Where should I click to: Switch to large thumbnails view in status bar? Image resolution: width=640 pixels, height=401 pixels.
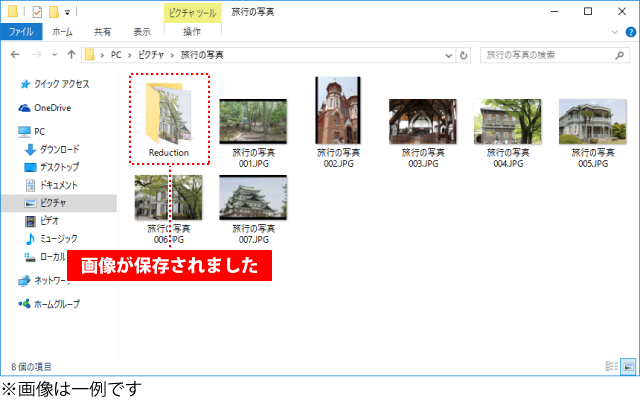626,366
